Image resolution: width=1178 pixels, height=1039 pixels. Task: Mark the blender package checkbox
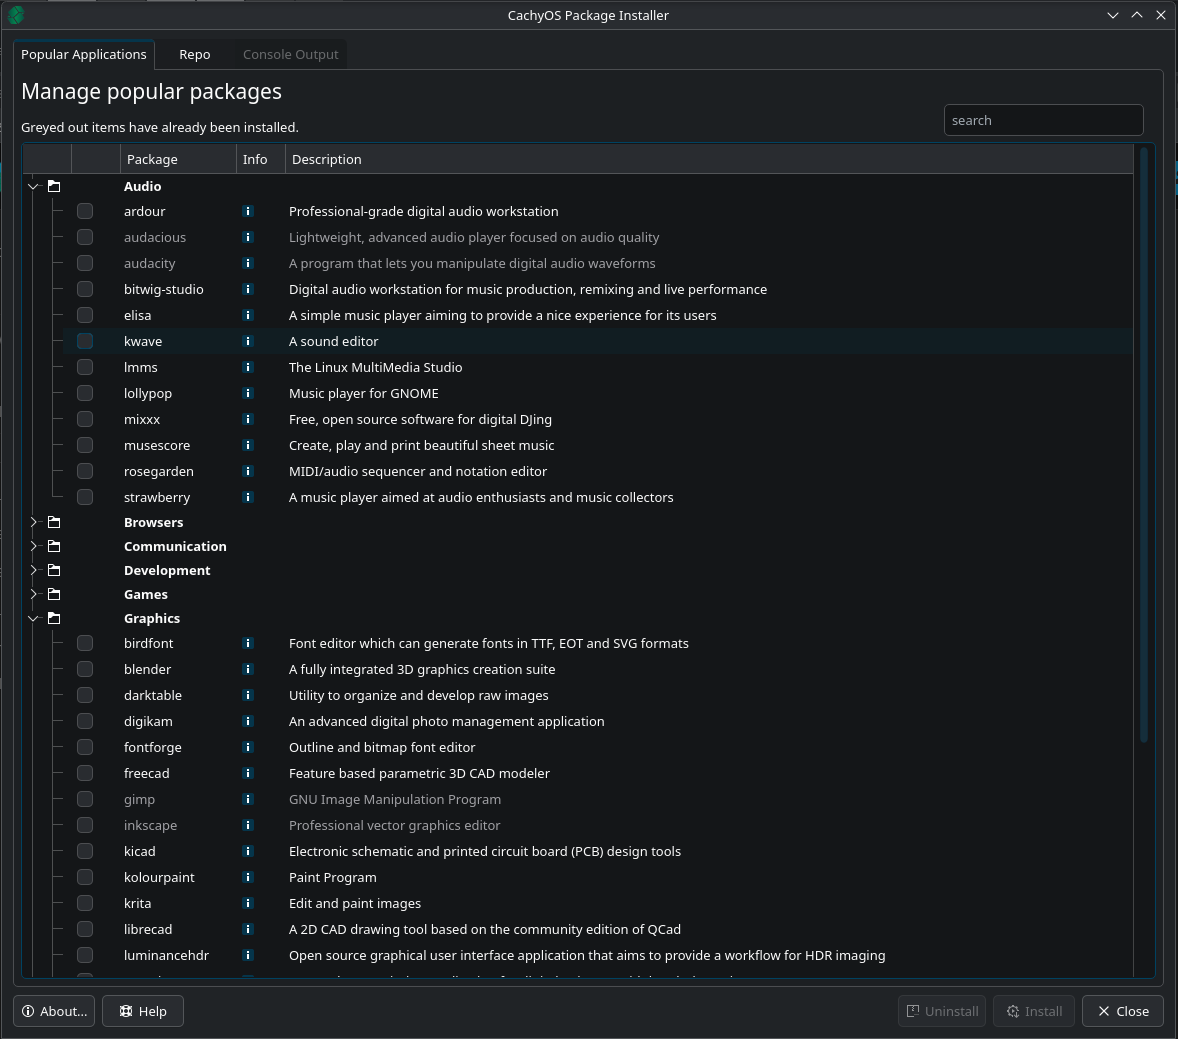click(x=85, y=669)
